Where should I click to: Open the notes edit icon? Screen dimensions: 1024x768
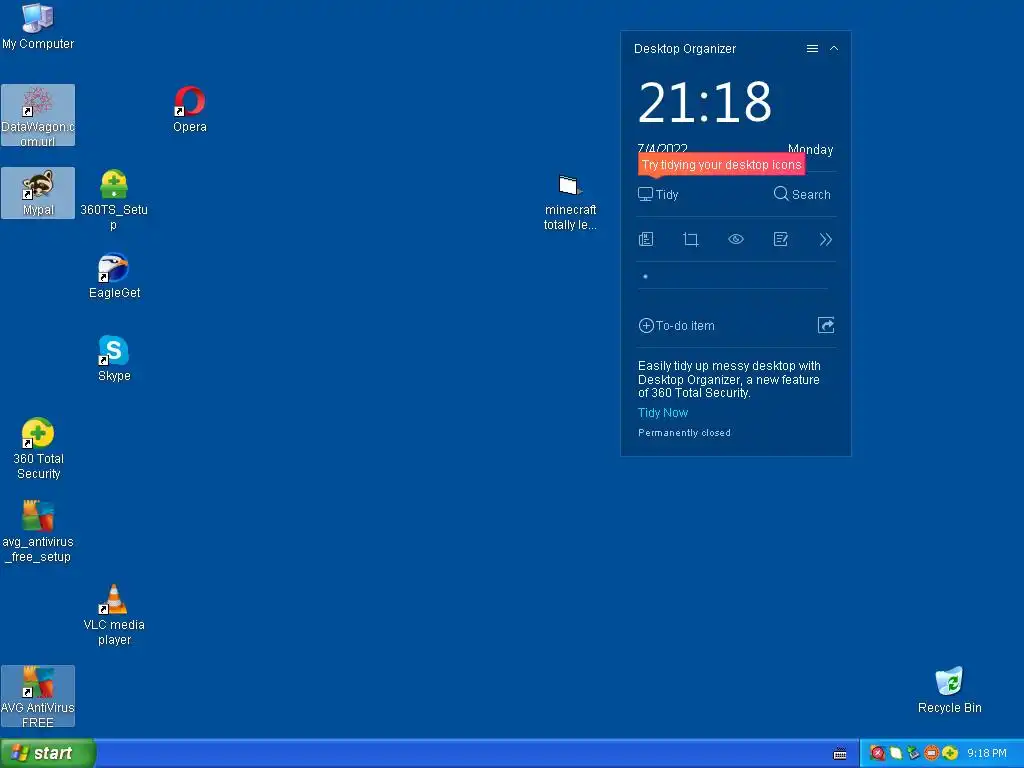tap(780, 239)
